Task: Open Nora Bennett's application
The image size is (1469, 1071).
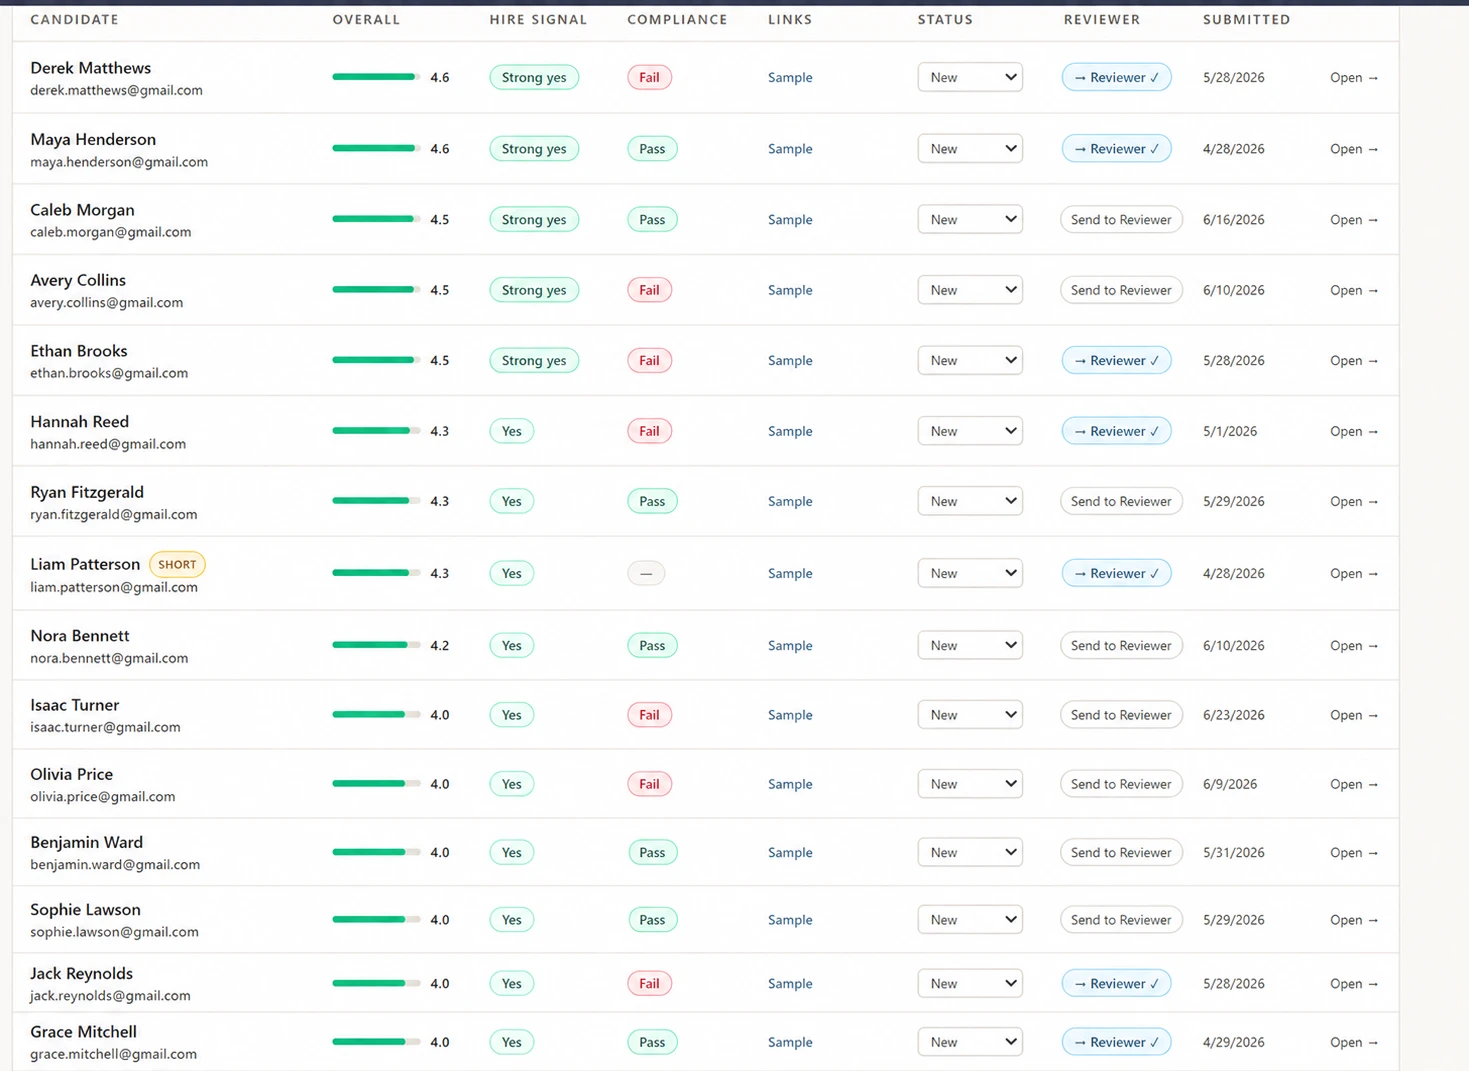Action: 1354,645
